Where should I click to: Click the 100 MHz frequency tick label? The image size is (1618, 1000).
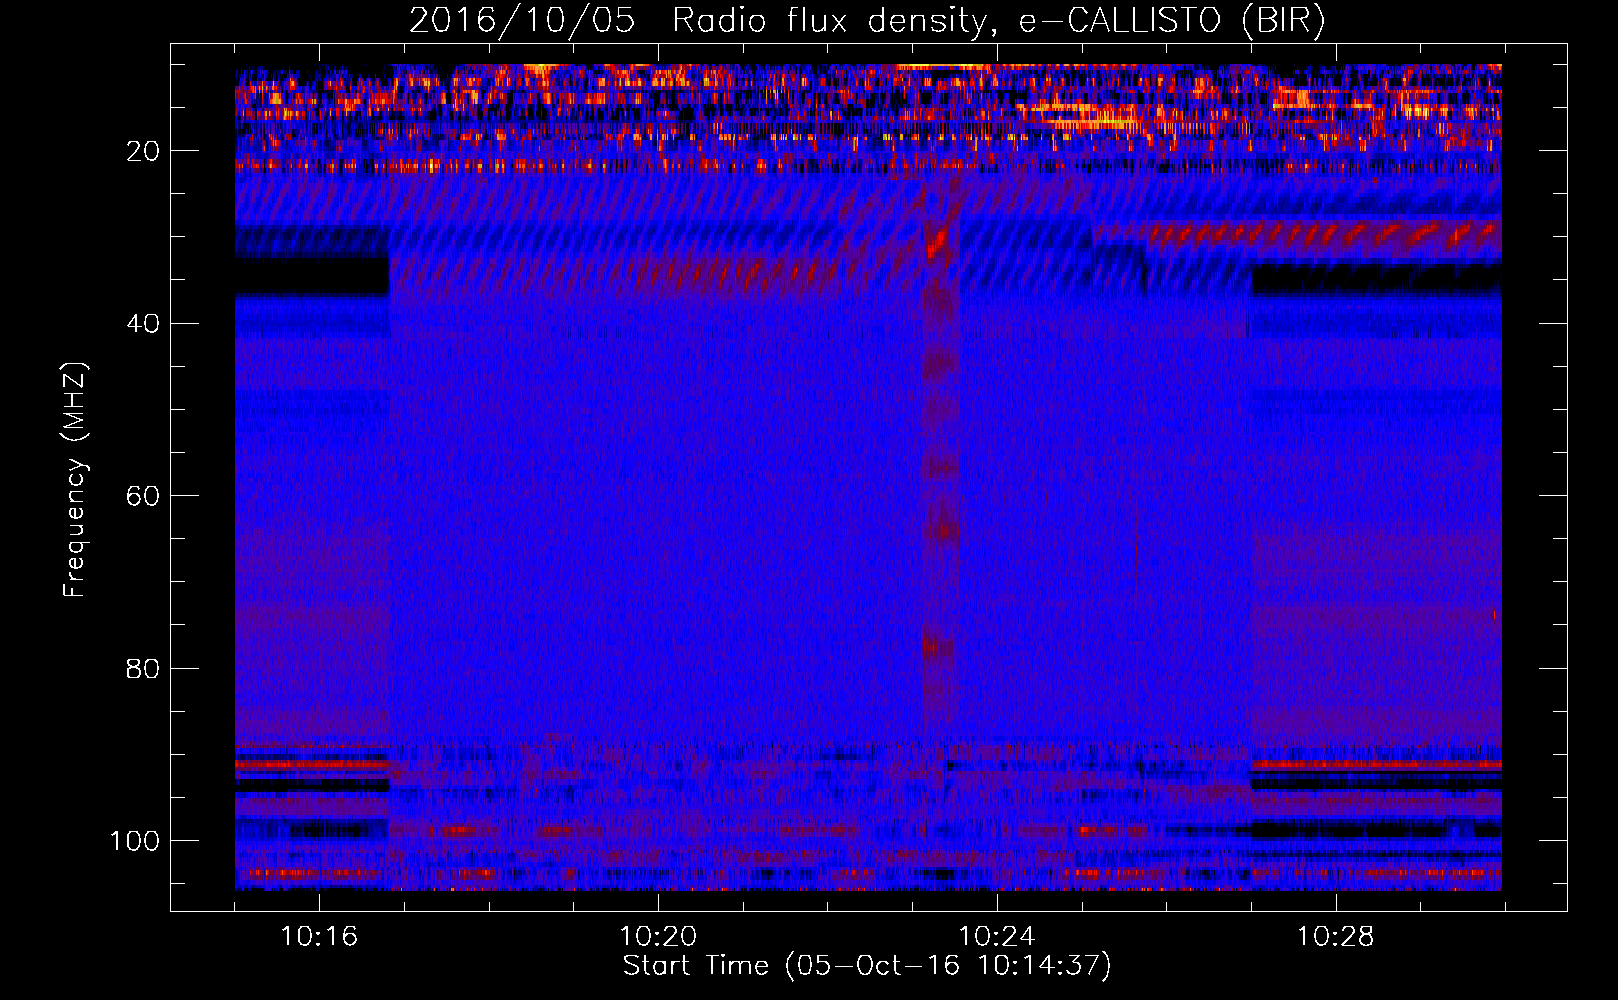[135, 841]
